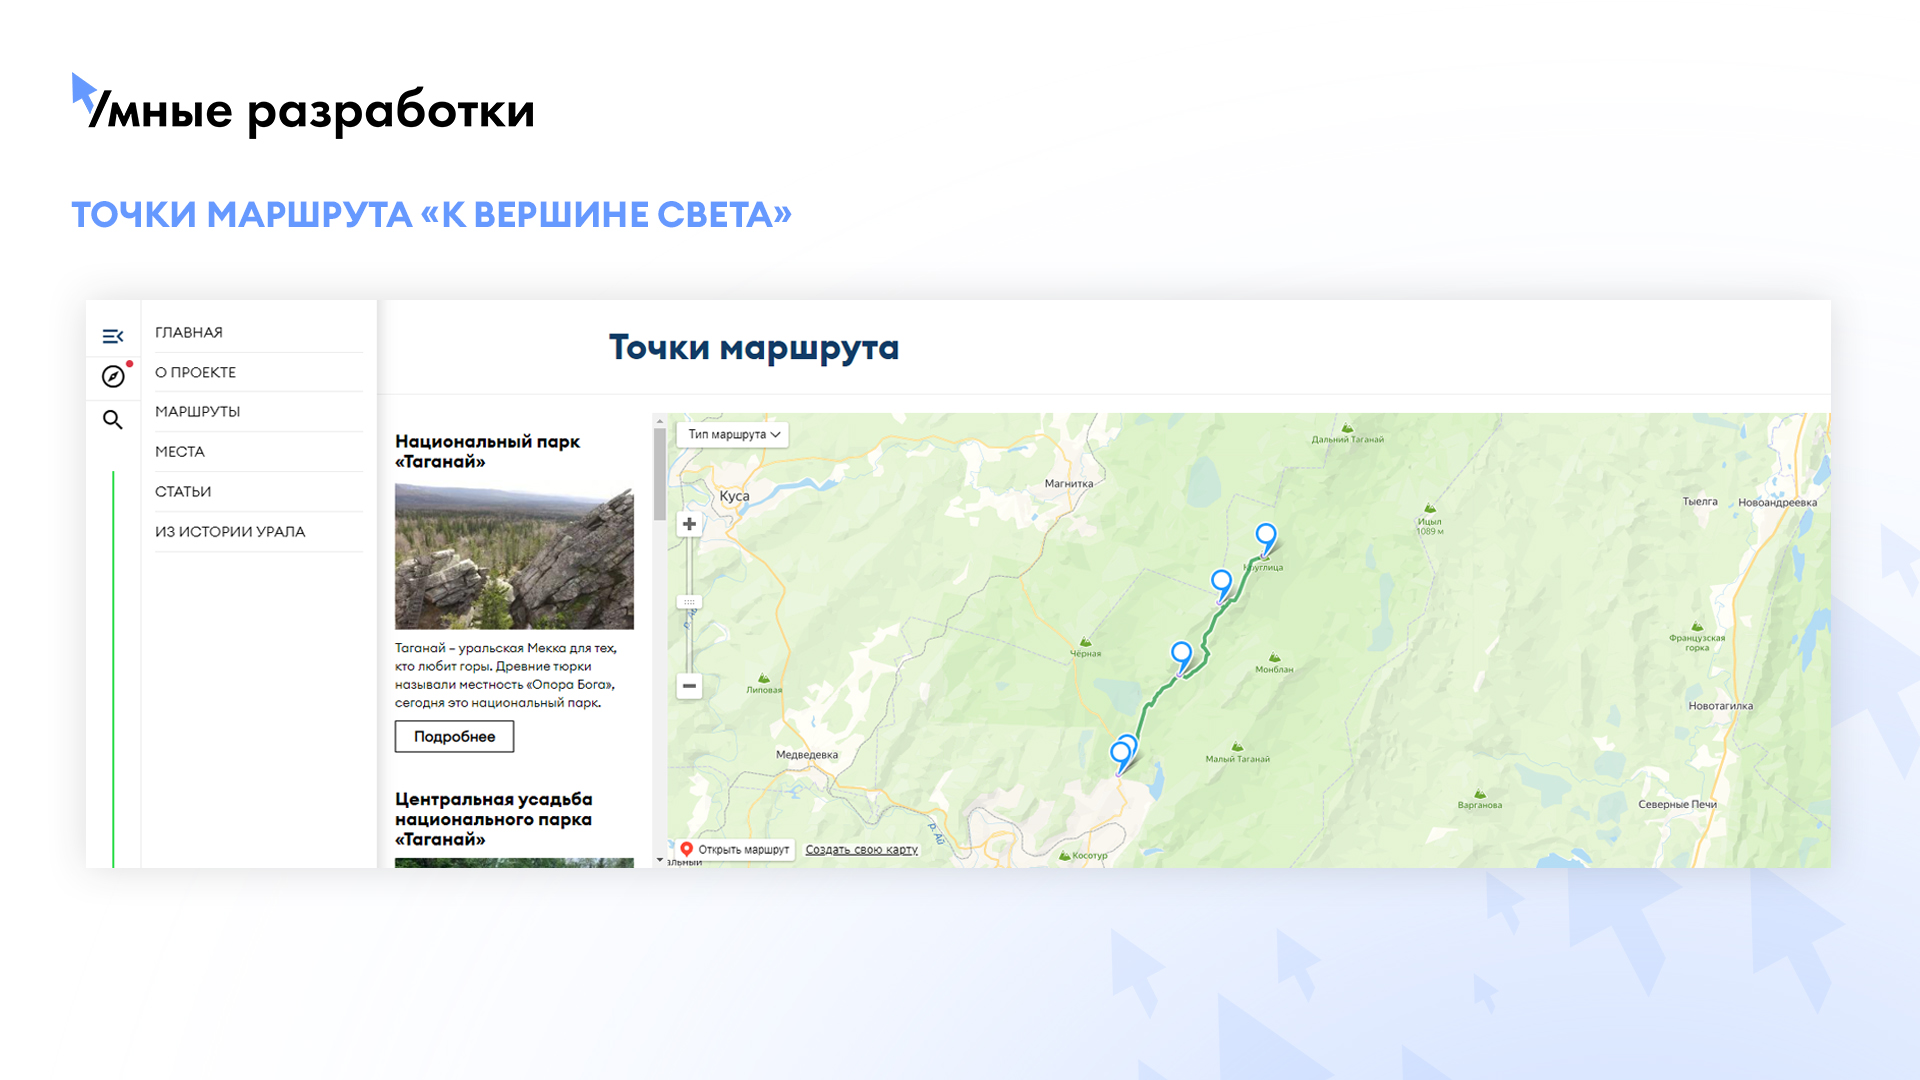The width and height of the screenshot is (1920, 1080).
Task: Open МЕСТА menu item
Action: pyautogui.click(x=180, y=451)
